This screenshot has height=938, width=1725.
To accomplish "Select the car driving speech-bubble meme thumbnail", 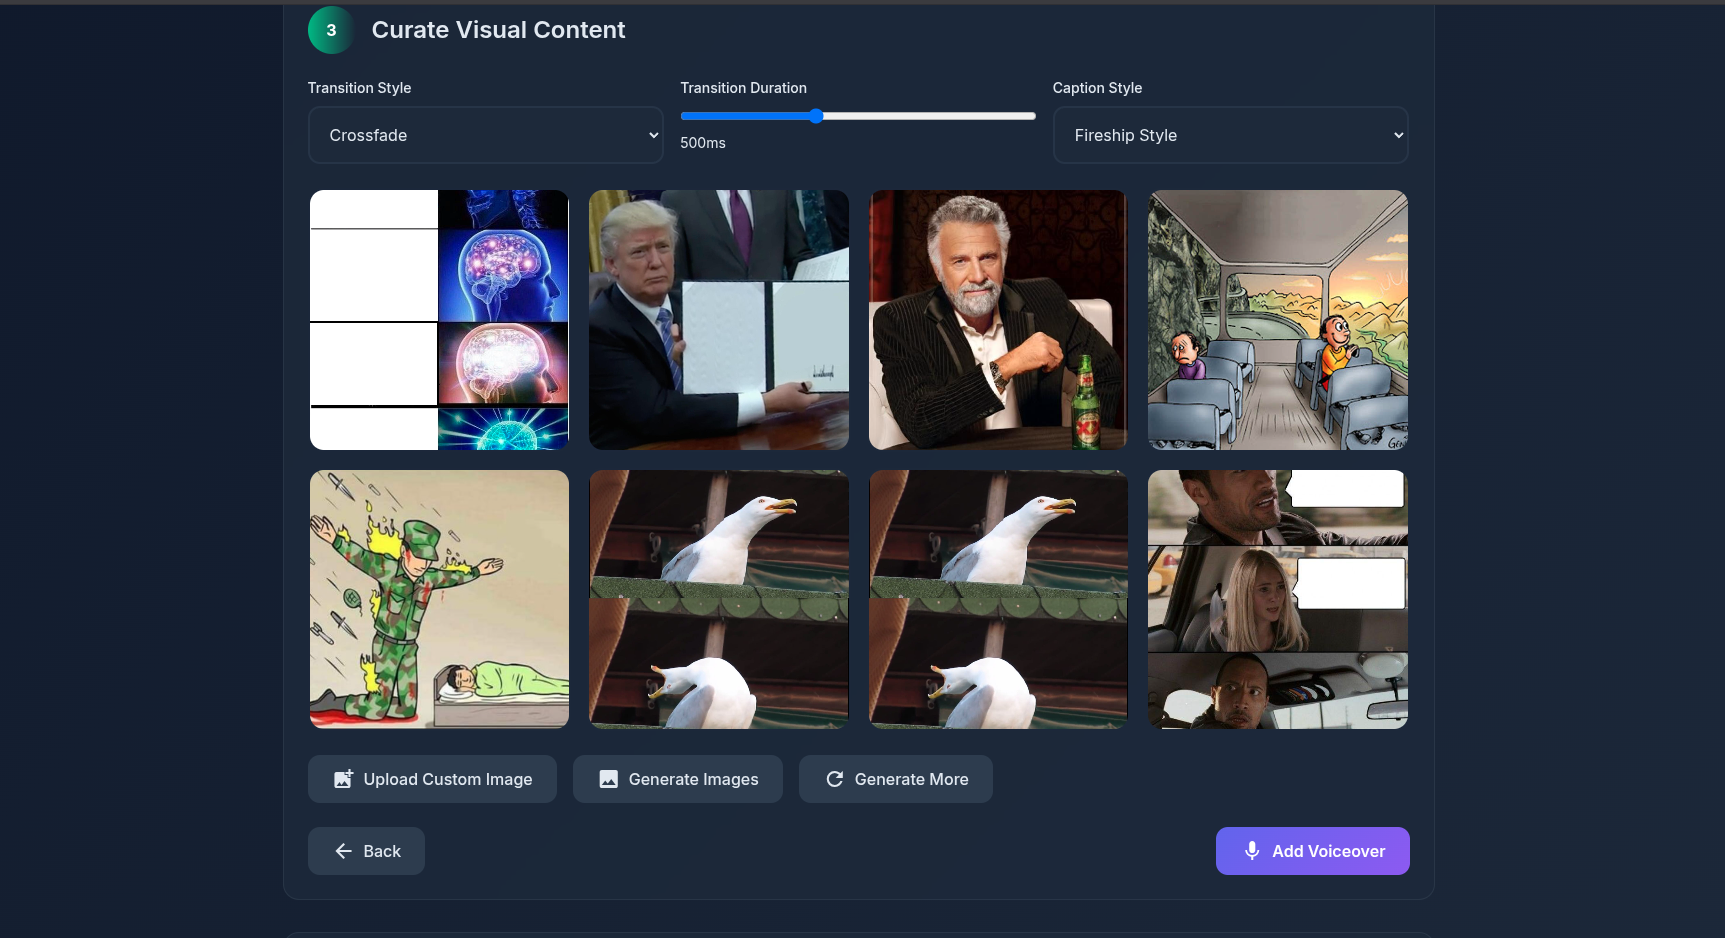I will pos(1278,599).
